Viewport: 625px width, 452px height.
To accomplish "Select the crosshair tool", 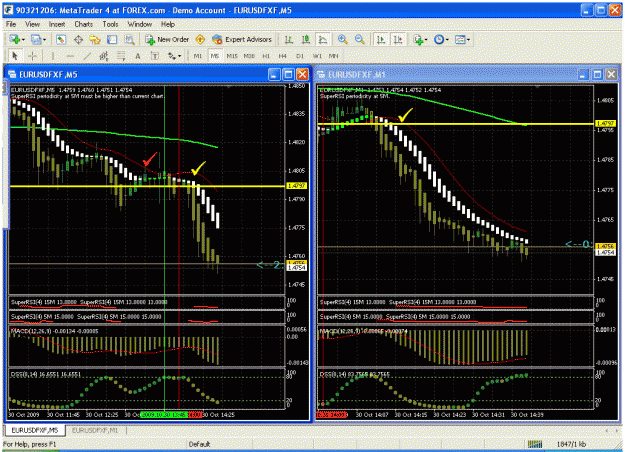I will tap(33, 56).
